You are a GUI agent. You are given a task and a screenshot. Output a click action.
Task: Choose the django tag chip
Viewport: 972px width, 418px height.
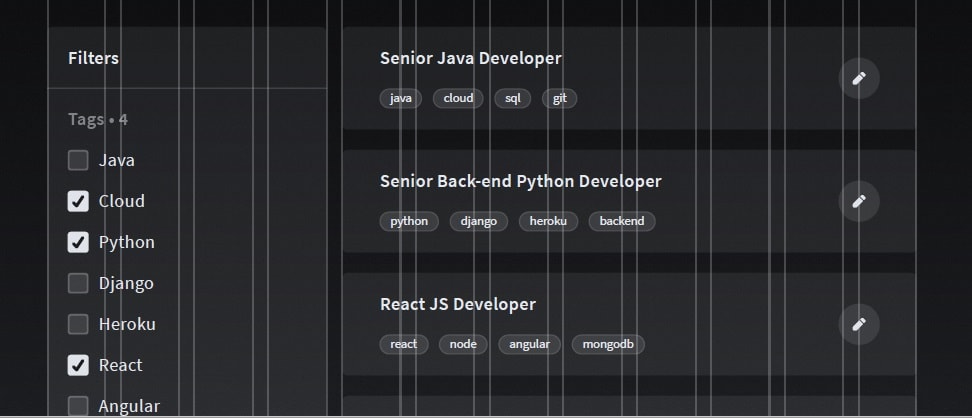479,221
